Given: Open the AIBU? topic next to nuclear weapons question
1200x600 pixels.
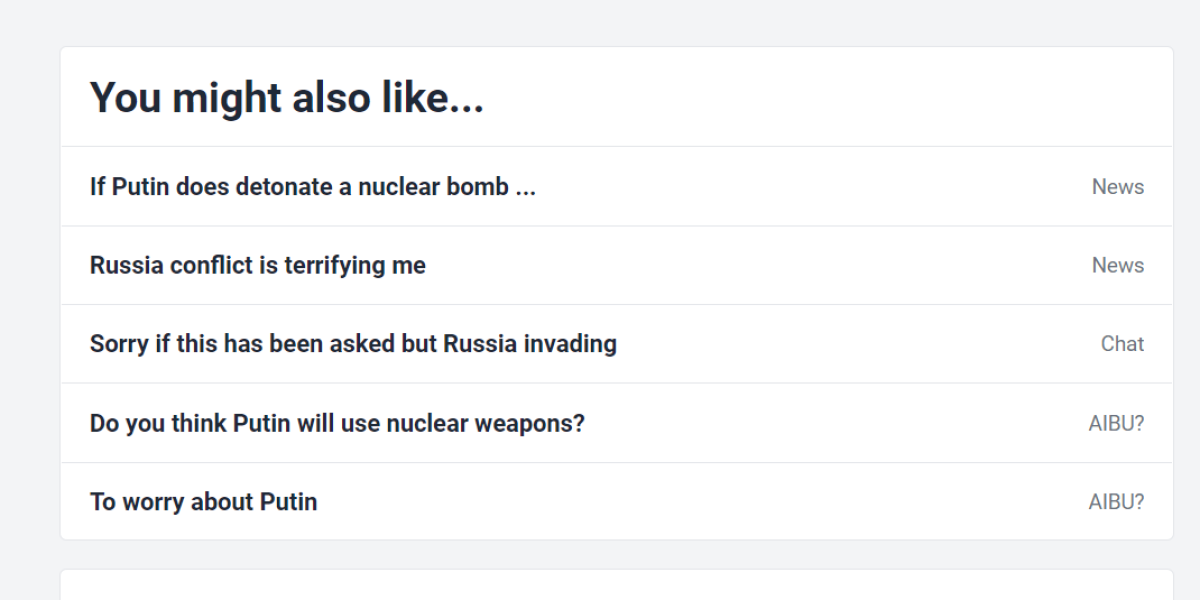Looking at the screenshot, I should pos(1117,423).
